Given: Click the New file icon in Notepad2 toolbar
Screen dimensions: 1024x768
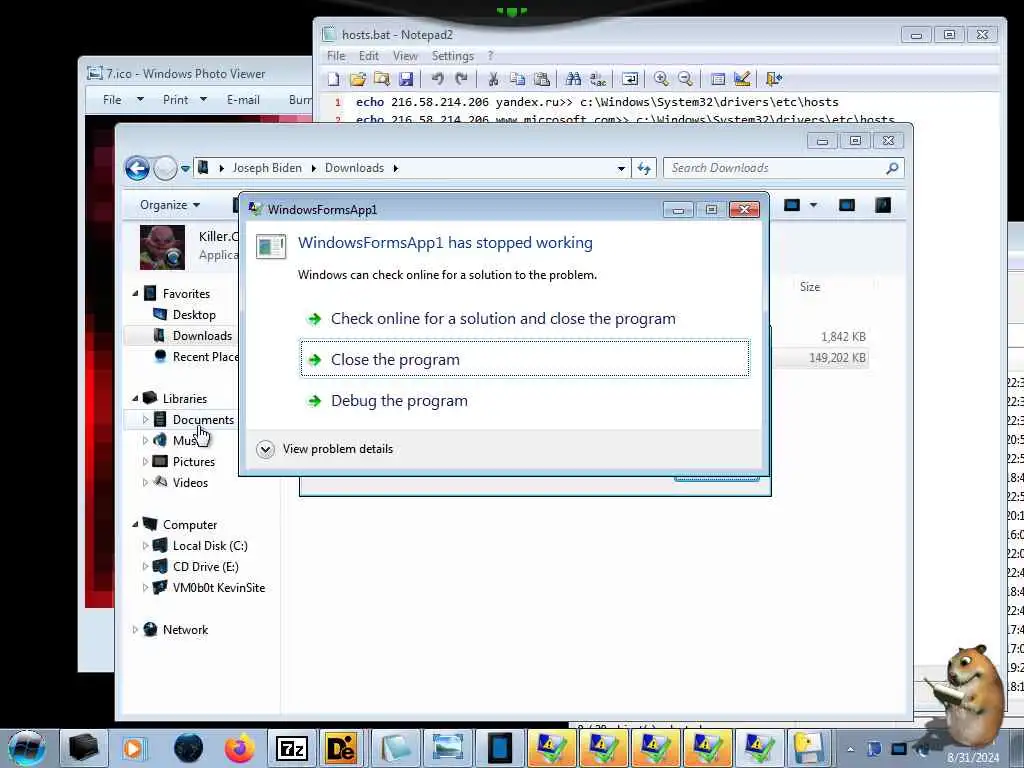Looking at the screenshot, I should click(333, 79).
